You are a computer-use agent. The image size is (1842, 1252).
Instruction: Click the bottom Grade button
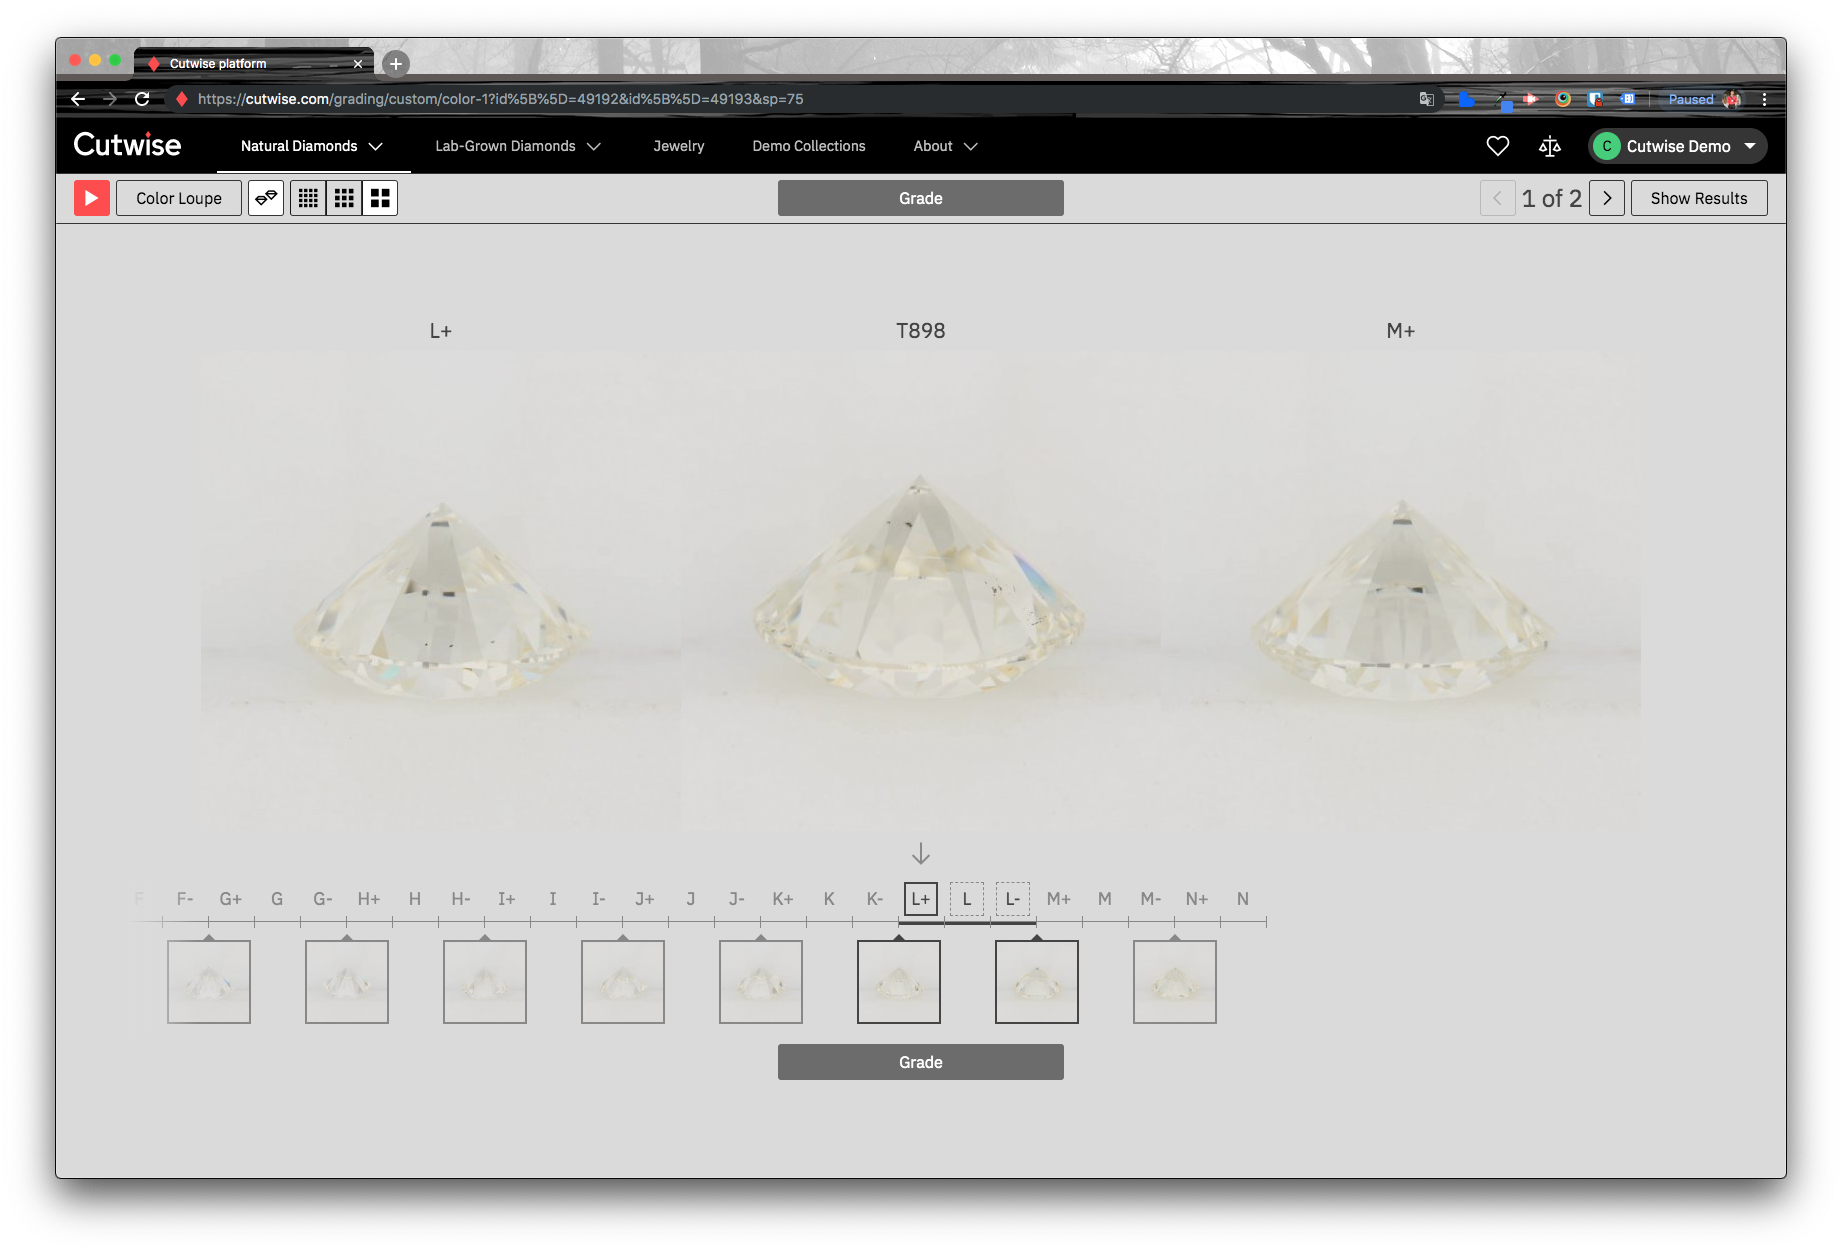[x=920, y=1062]
